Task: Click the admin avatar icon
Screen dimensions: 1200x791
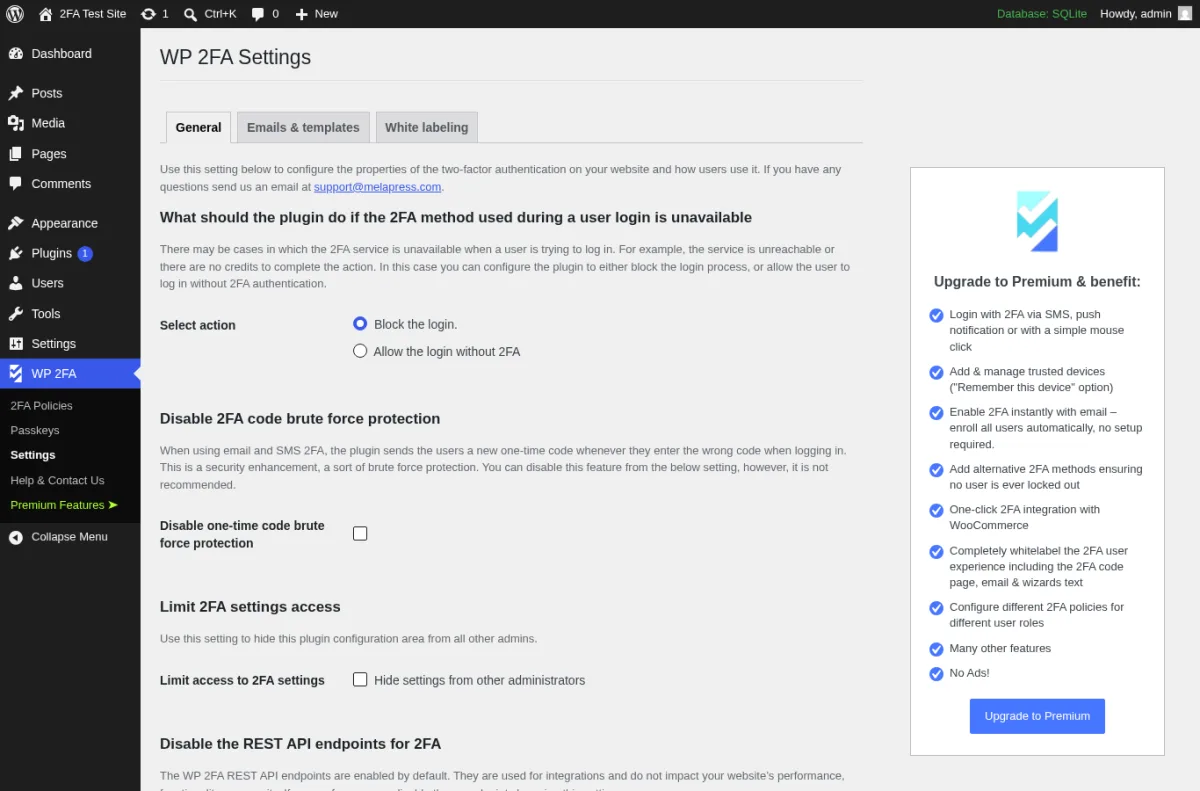Action: [x=1184, y=14]
